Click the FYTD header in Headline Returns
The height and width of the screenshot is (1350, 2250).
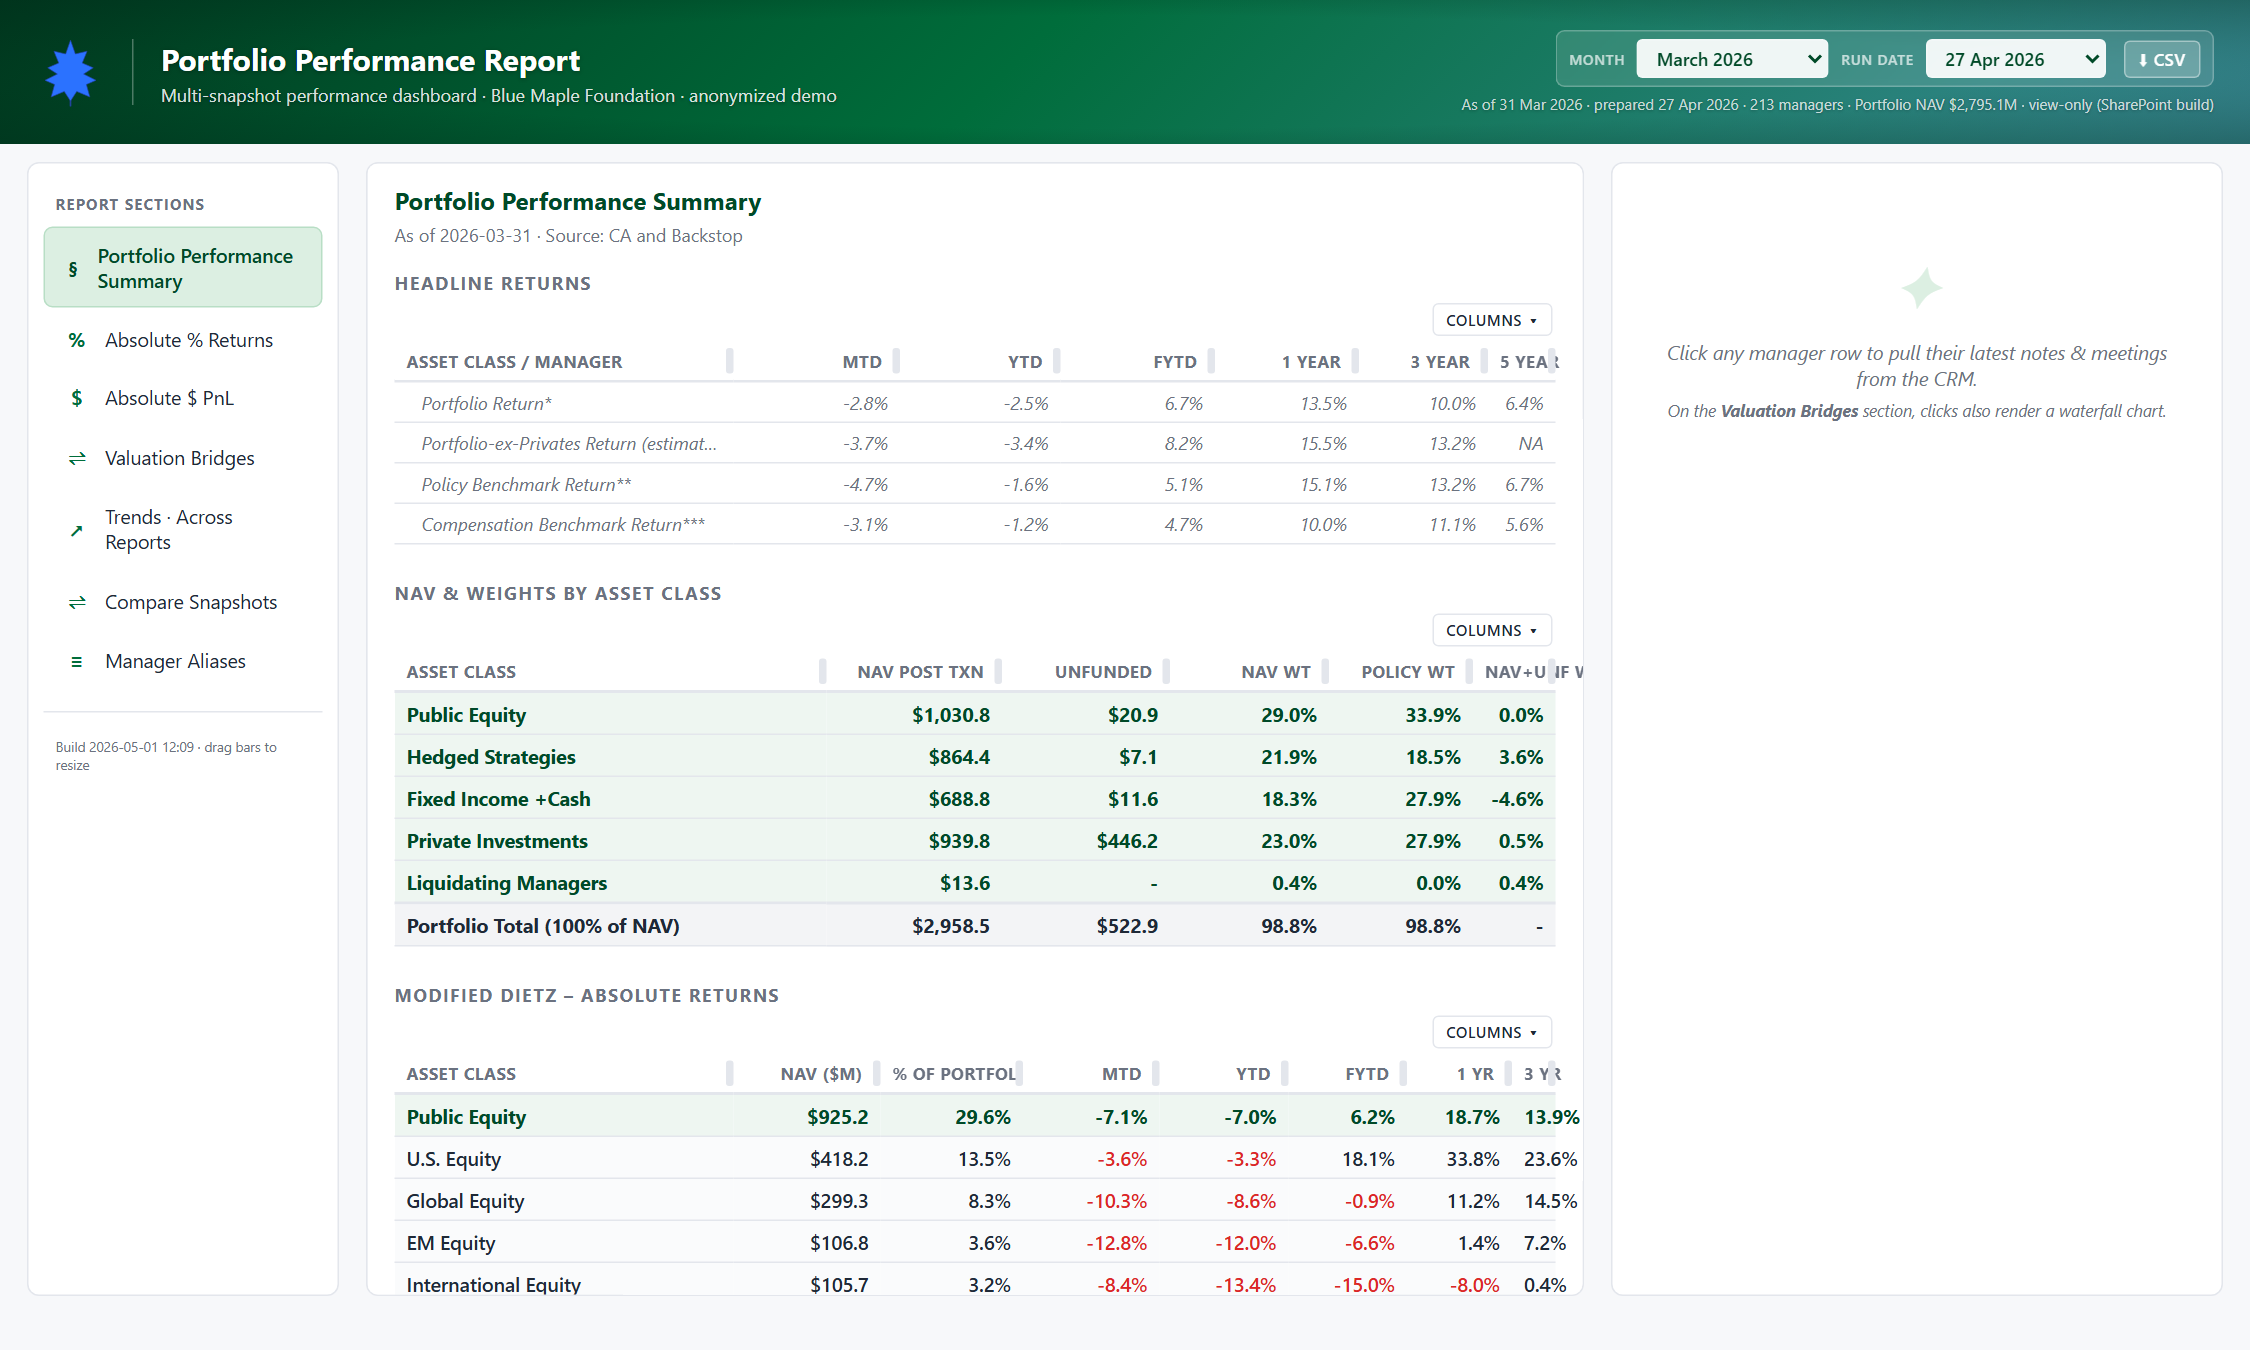pos(1175,362)
